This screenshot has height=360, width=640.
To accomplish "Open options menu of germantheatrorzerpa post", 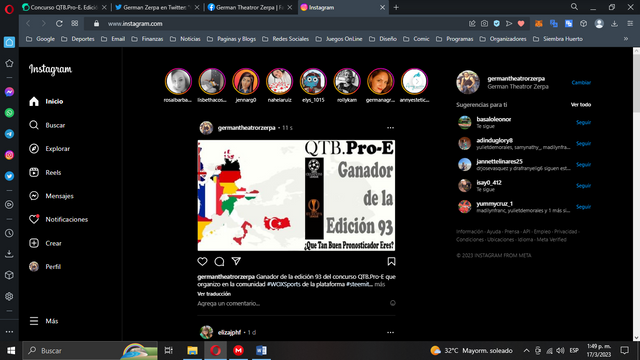I will (390, 128).
